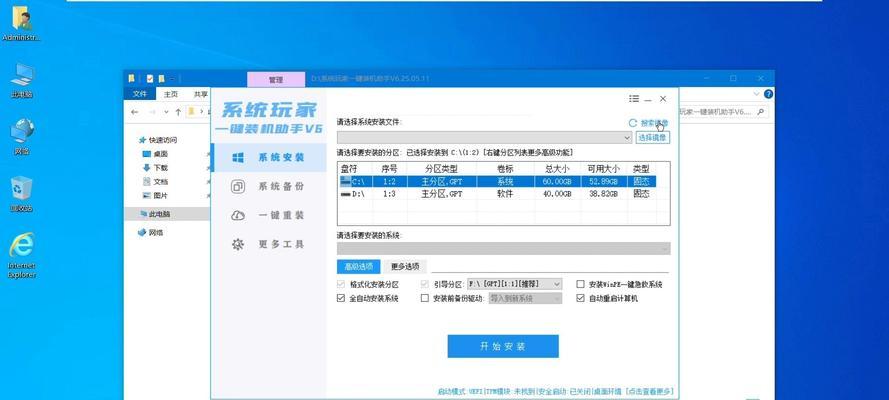889x400 pixels.
Task: Expand the Explorer ribbon chevron
Action: pos(756,94)
